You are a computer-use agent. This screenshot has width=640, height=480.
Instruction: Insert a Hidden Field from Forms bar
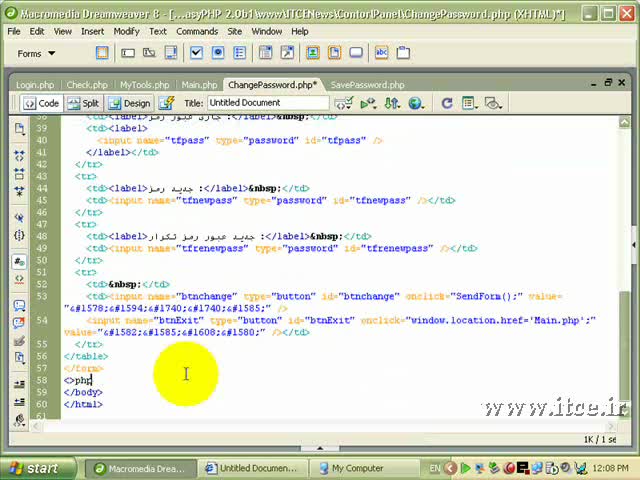coord(149,53)
